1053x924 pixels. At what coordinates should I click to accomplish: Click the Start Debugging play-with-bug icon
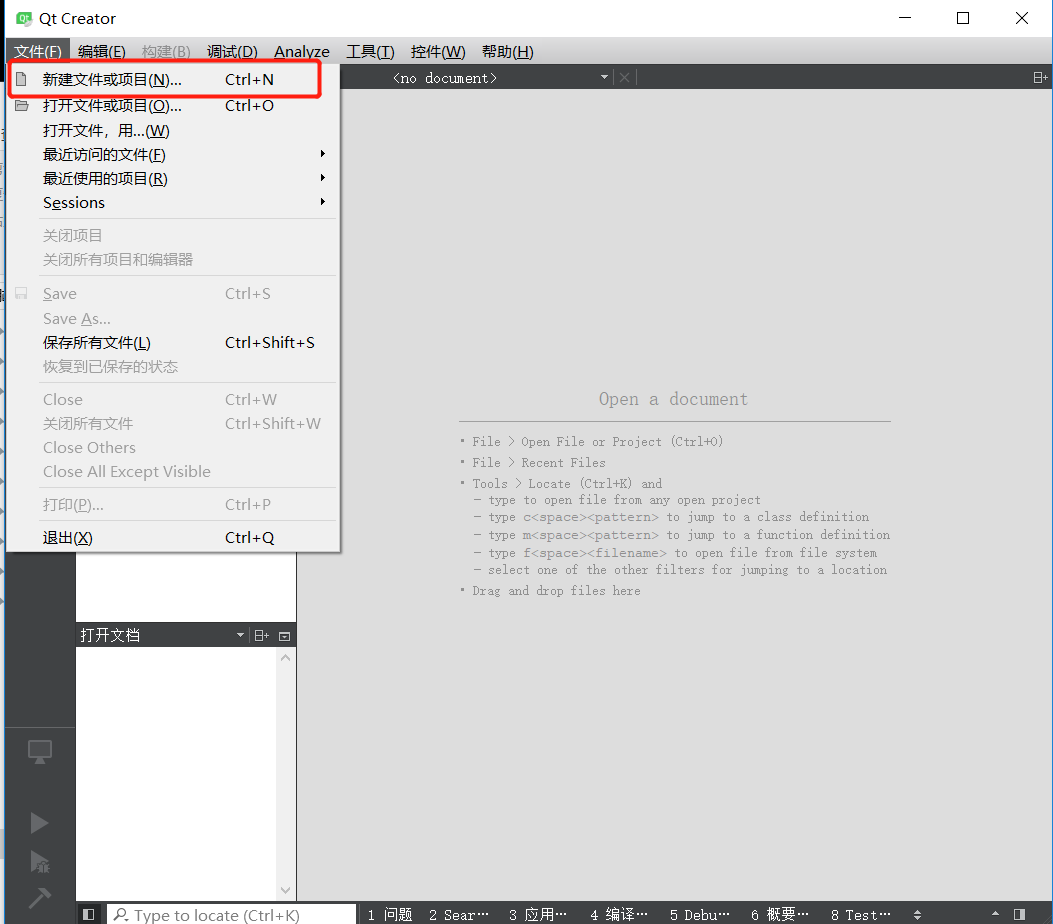40,862
